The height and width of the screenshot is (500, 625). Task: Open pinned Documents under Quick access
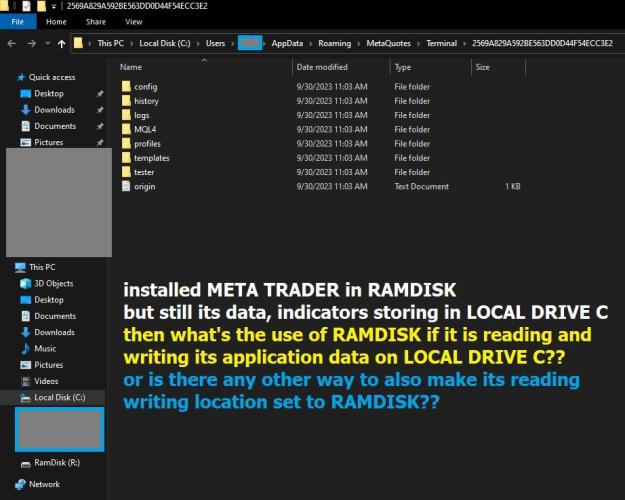click(x=55, y=126)
